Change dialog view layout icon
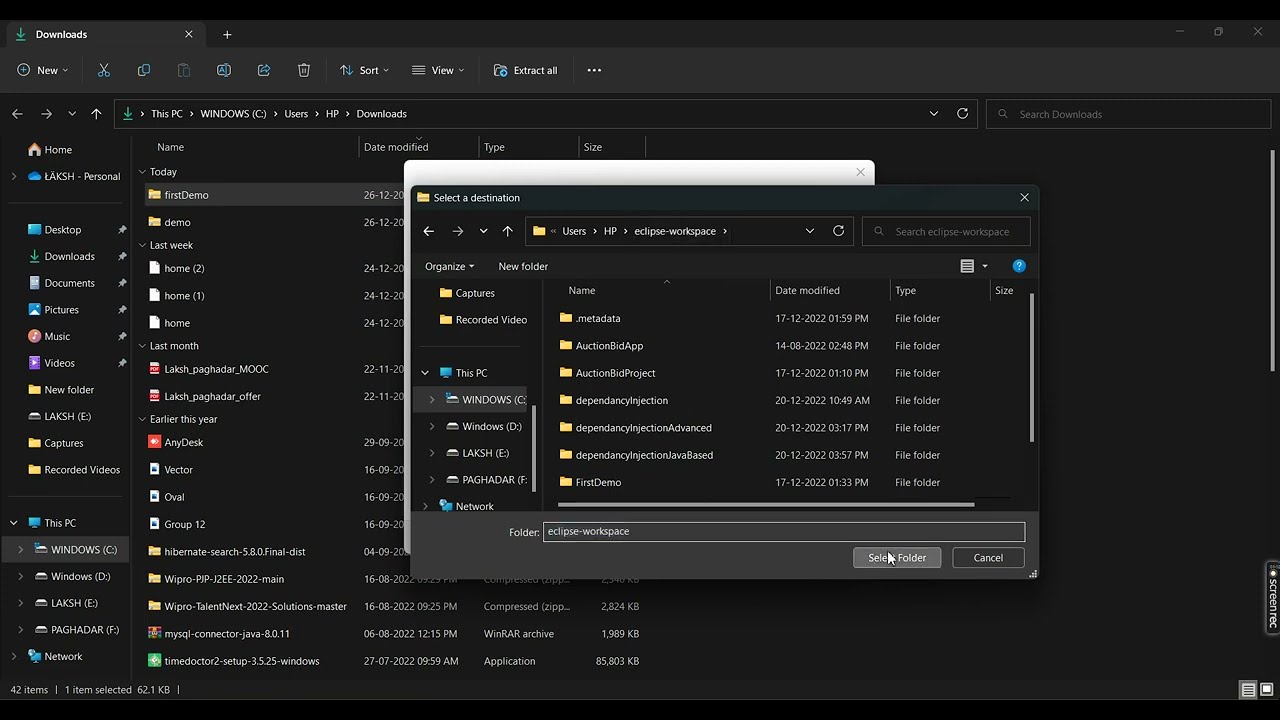 [967, 266]
